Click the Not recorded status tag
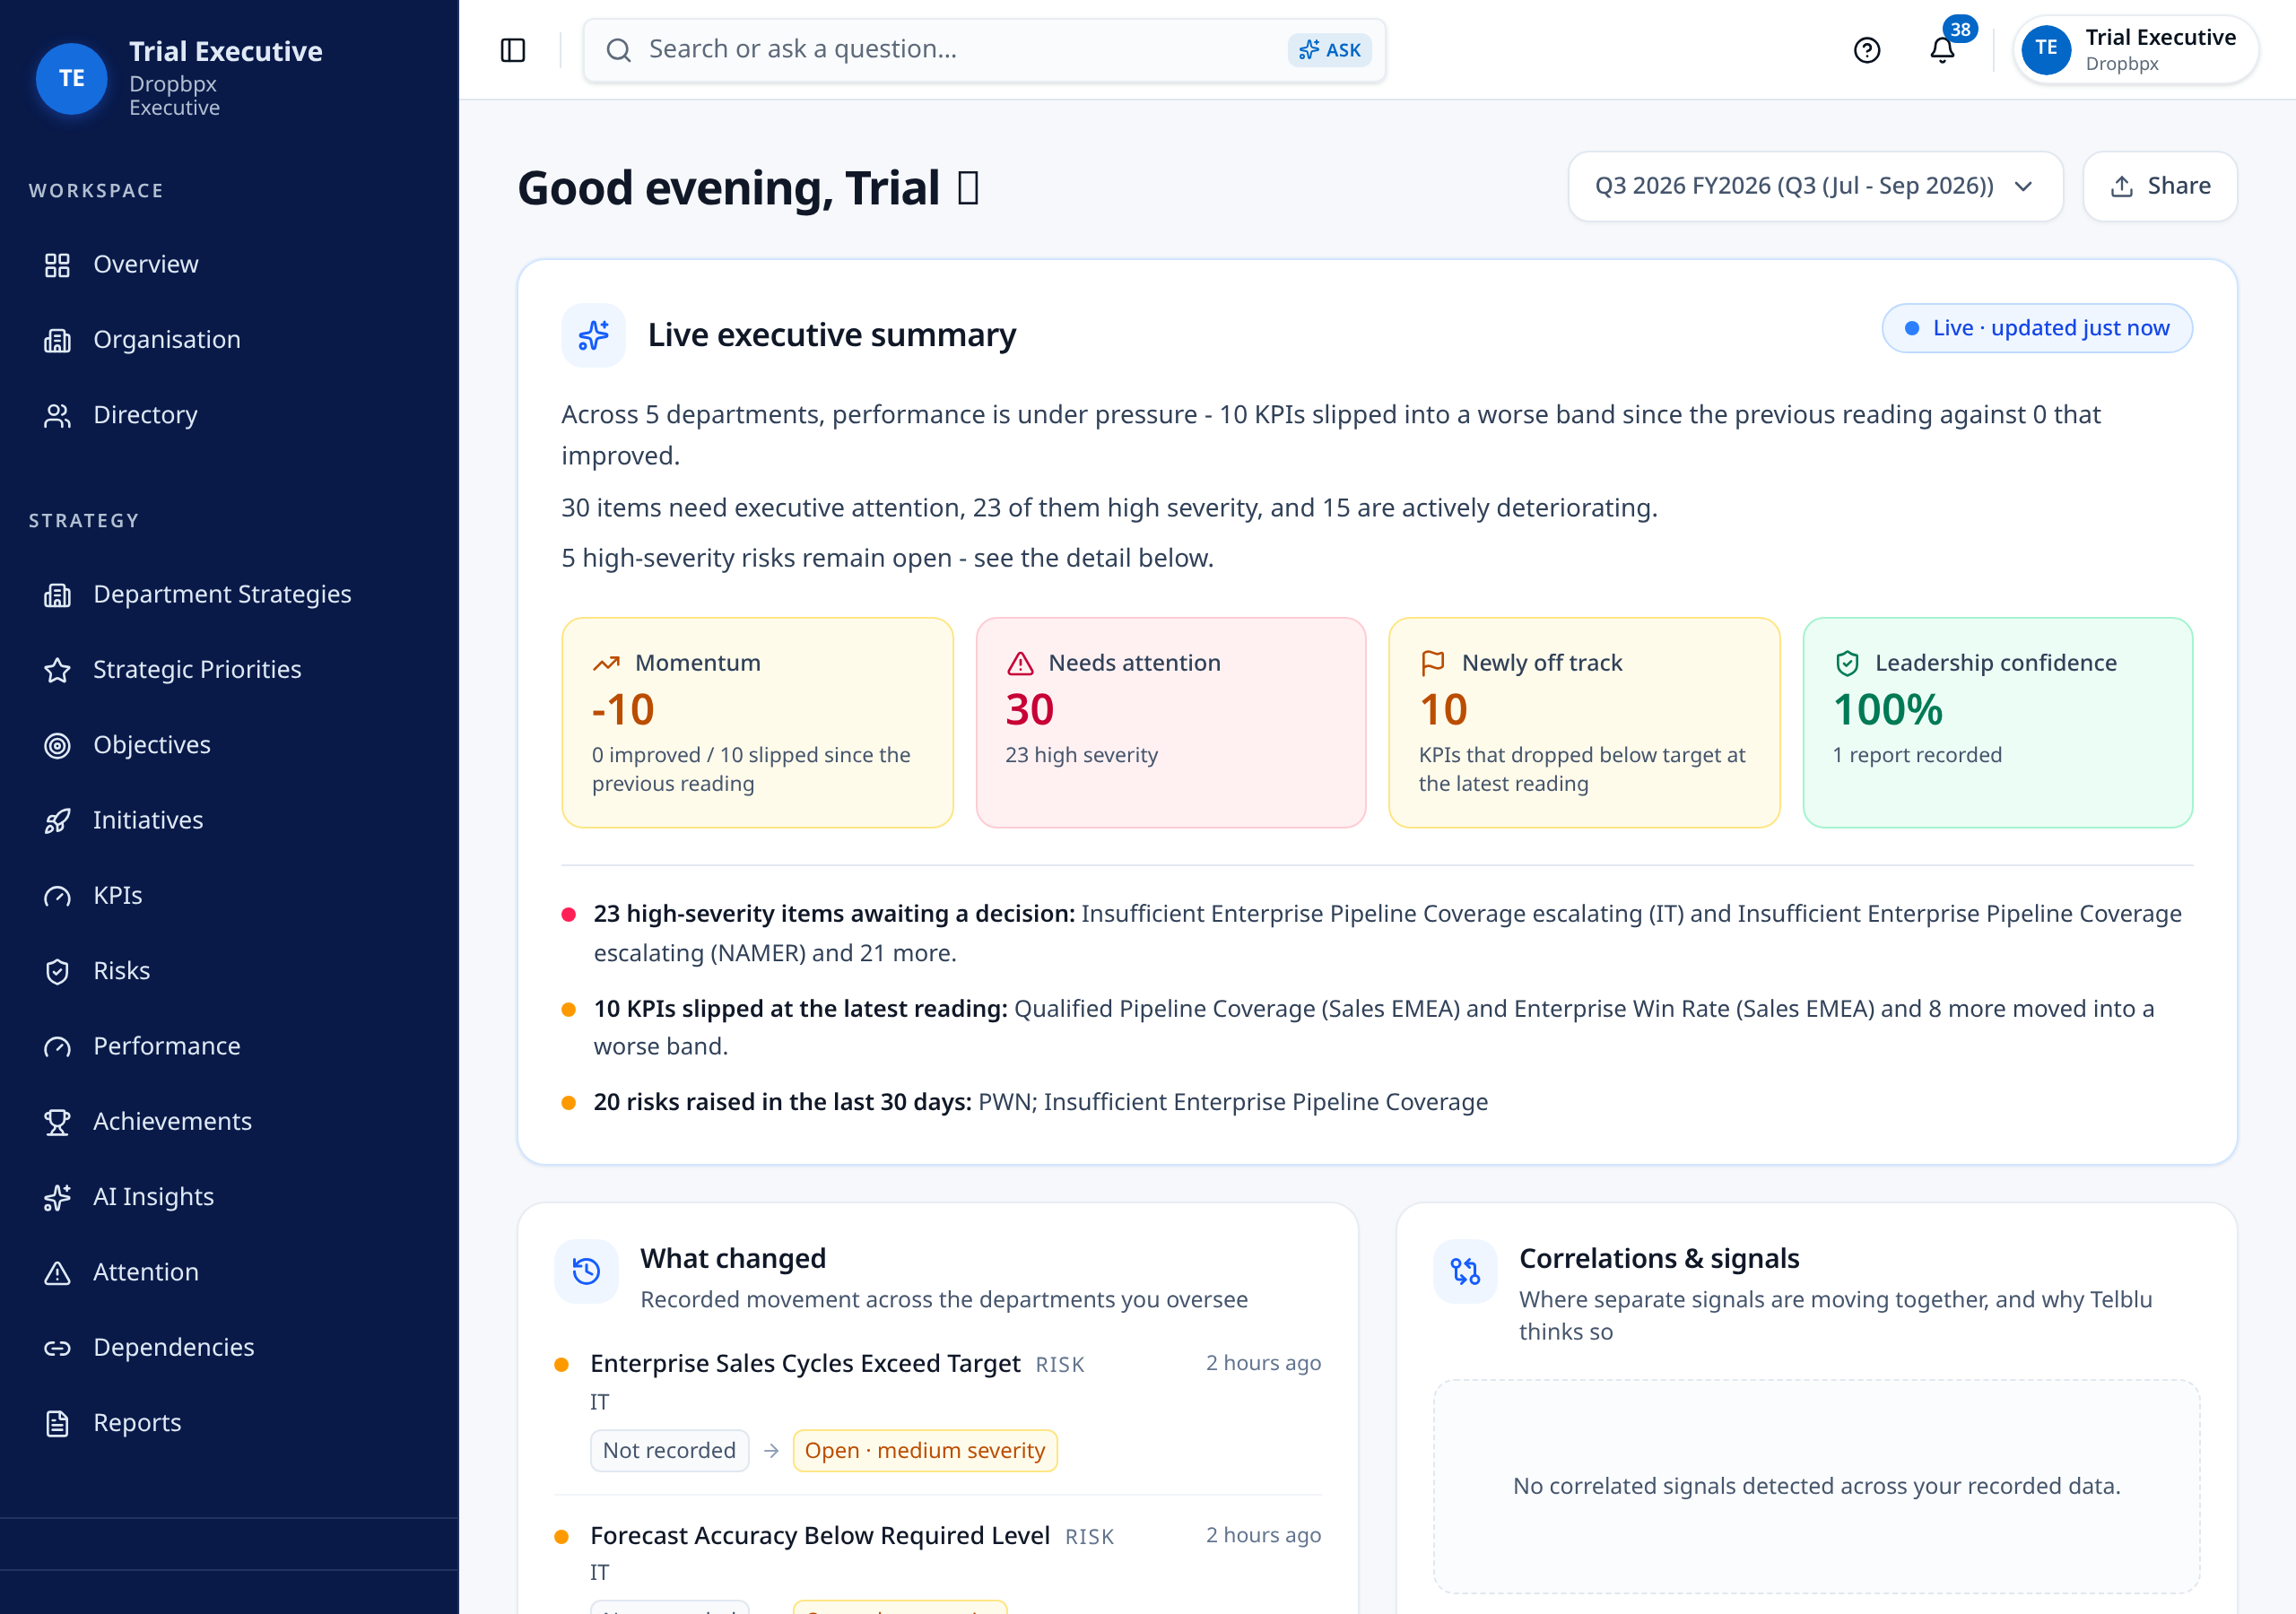2296x1614 pixels. click(669, 1451)
